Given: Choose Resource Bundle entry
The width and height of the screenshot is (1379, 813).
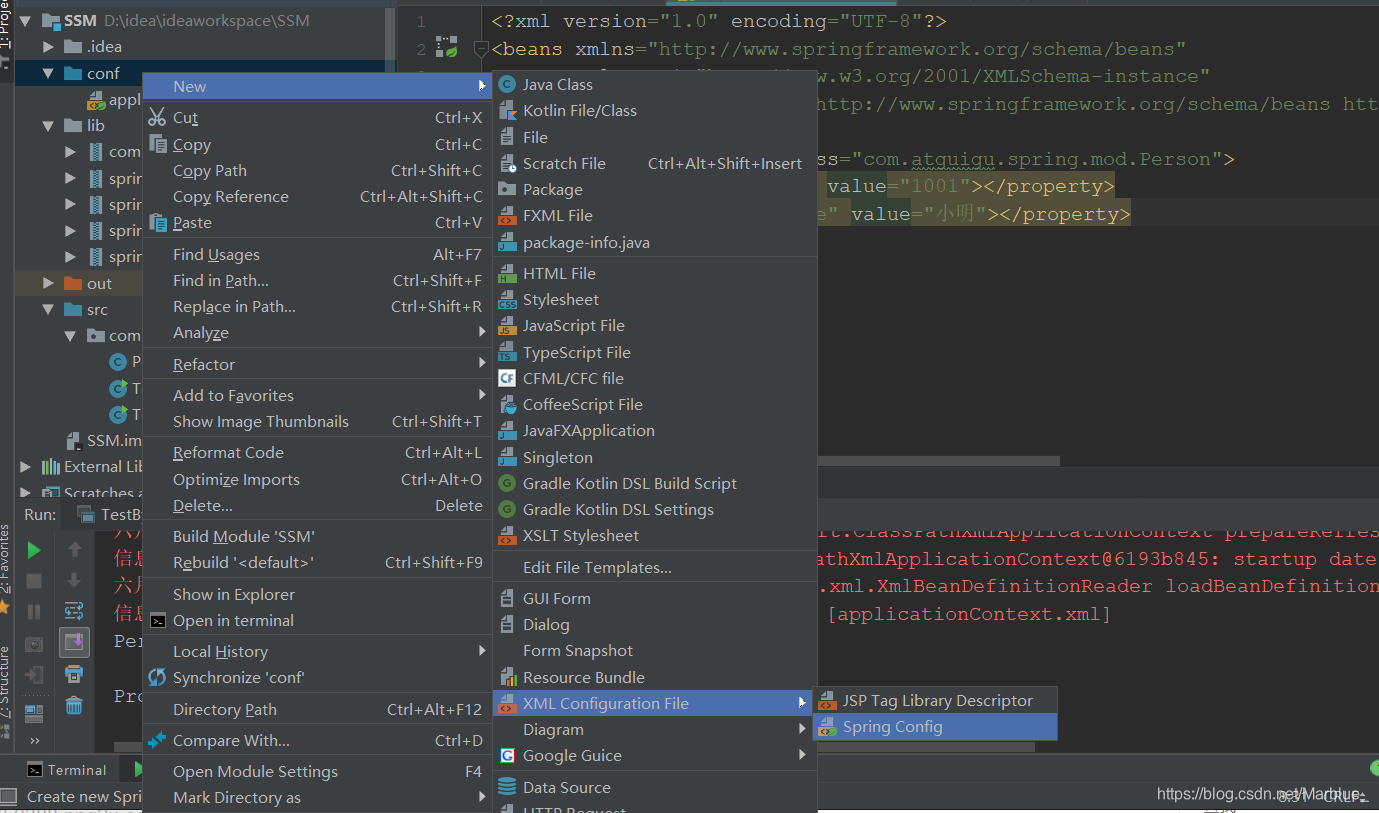Looking at the screenshot, I should (655, 677).
